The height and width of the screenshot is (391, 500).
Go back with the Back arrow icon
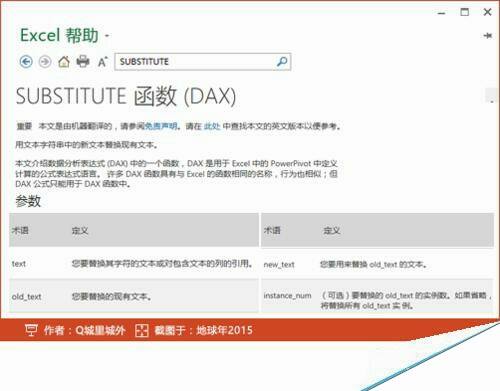26,62
